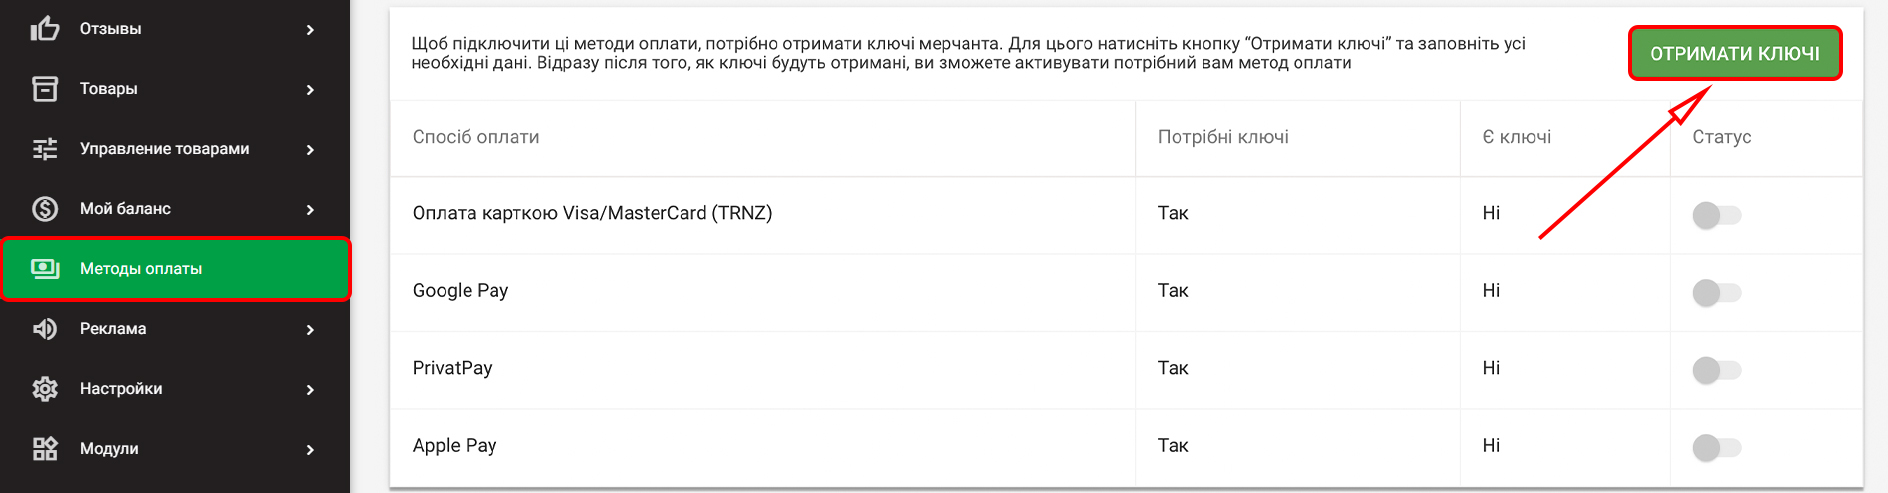Click the megaphone Реклама icon
The image size is (1888, 493).
[x=45, y=329]
